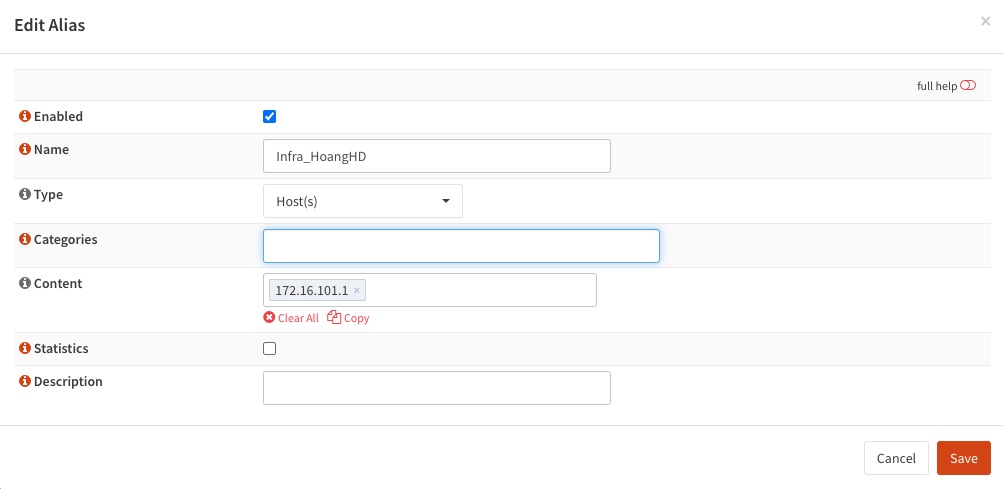Click the Categories selection field
Image resolution: width=1004 pixels, height=489 pixels.
tap(461, 246)
